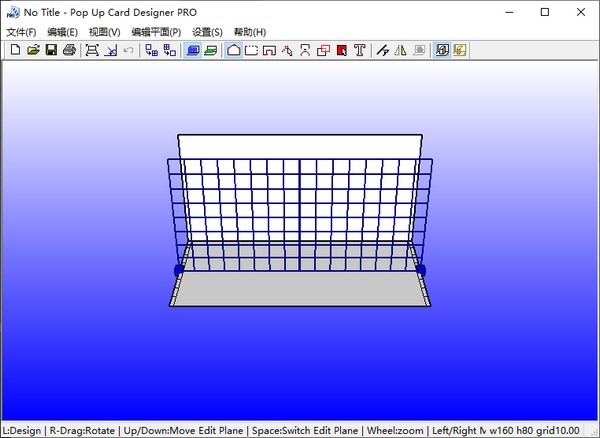Image resolution: width=600 pixels, height=438 pixels.
Task: Open the 编辑(E) menu
Action: 62,32
